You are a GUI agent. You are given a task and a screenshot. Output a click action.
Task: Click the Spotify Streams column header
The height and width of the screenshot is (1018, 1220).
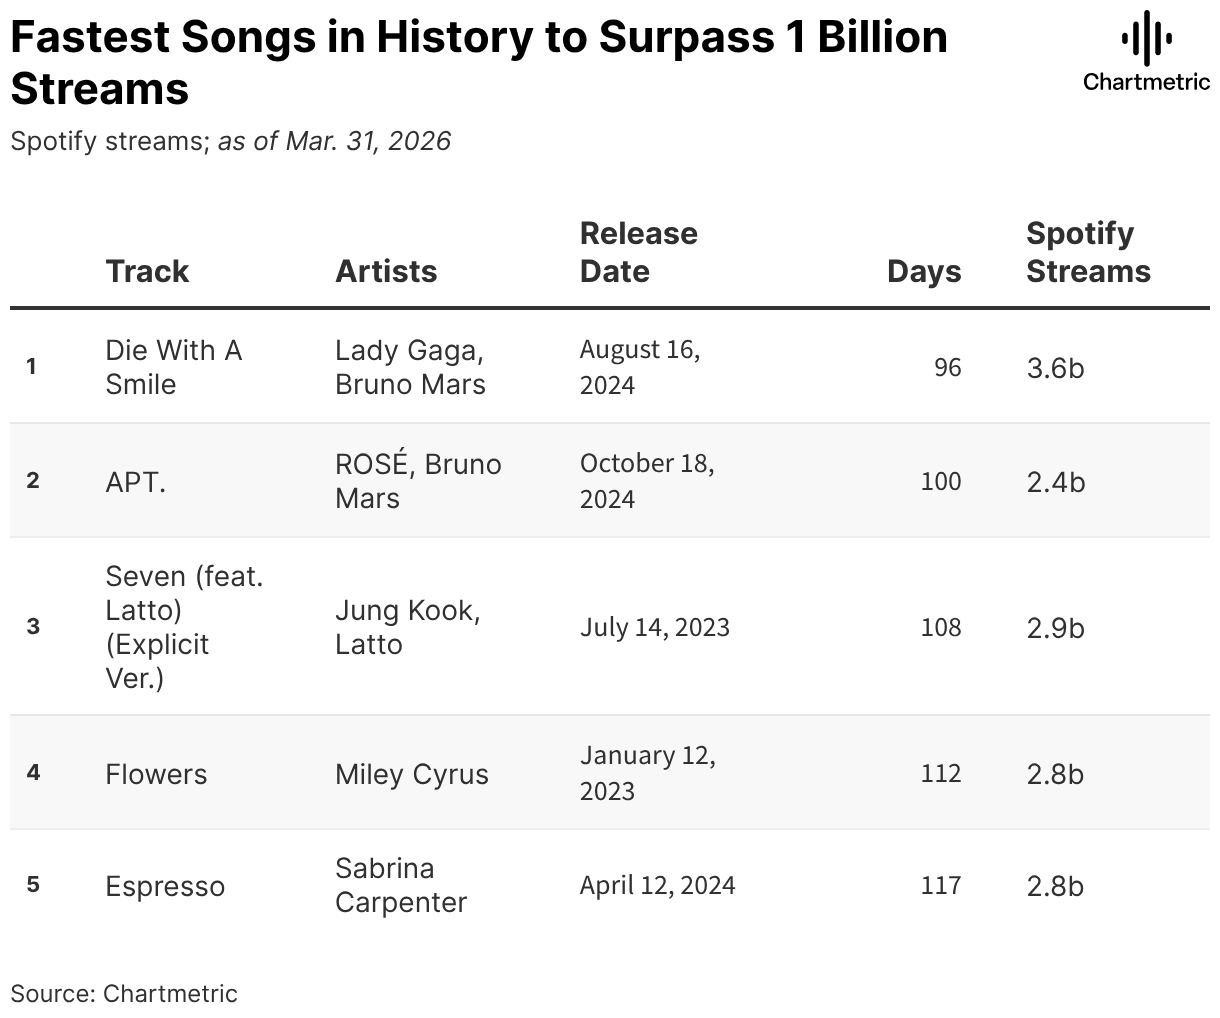click(x=1088, y=252)
